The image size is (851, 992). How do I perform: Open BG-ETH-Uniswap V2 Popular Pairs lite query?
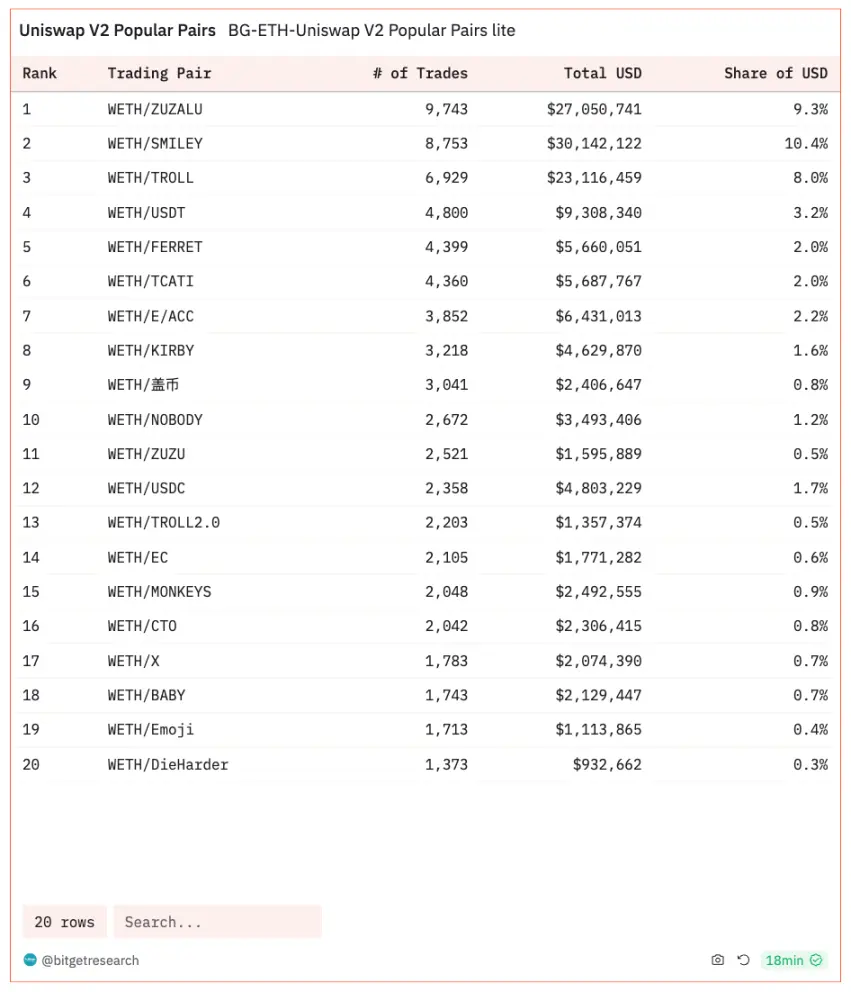click(x=371, y=31)
